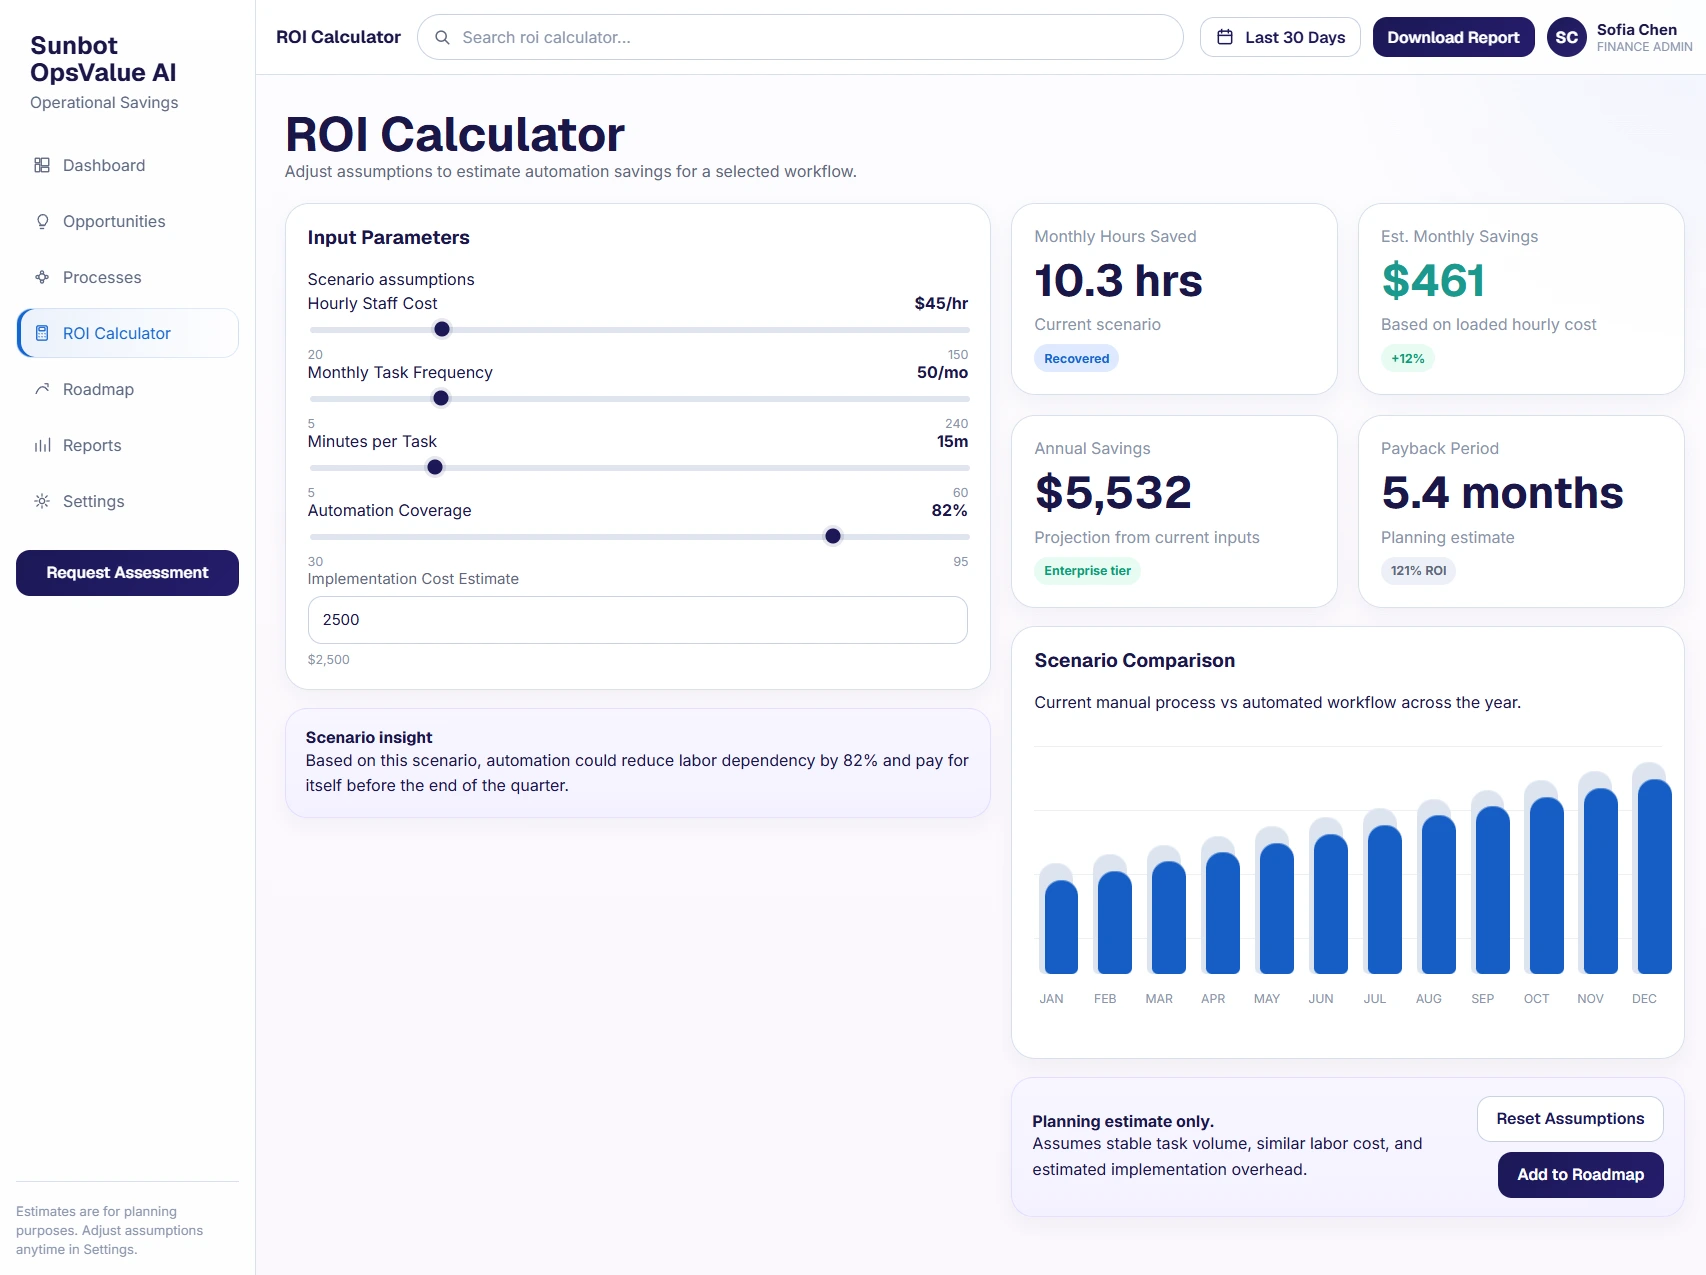Viewport: 1706px width, 1275px height.
Task: Click the Reports bar chart icon
Action: pos(42,445)
